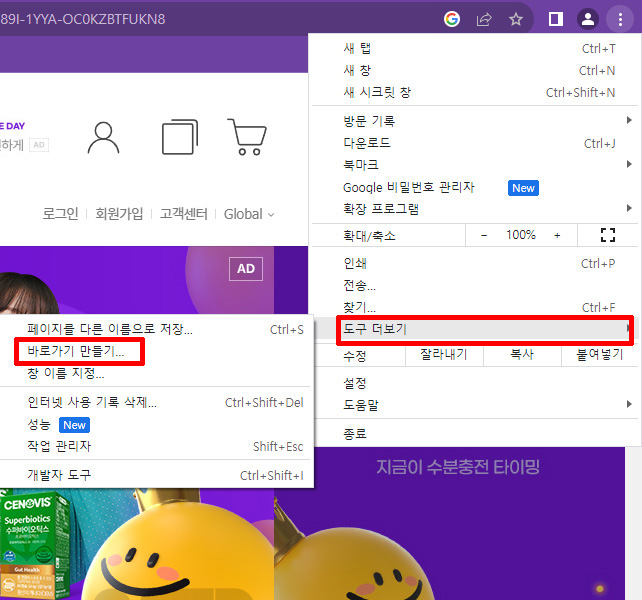Click the 지금이 수분충전 타이밍 banner text
The height and width of the screenshot is (600, 642).
(458, 467)
